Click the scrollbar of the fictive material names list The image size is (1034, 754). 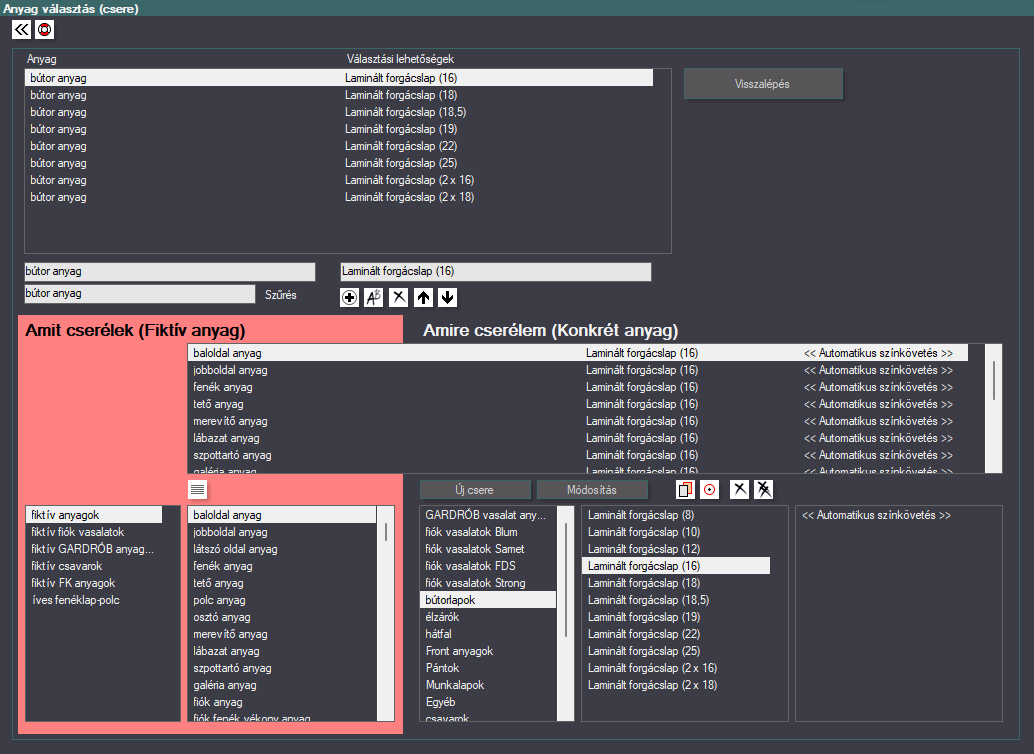386,613
